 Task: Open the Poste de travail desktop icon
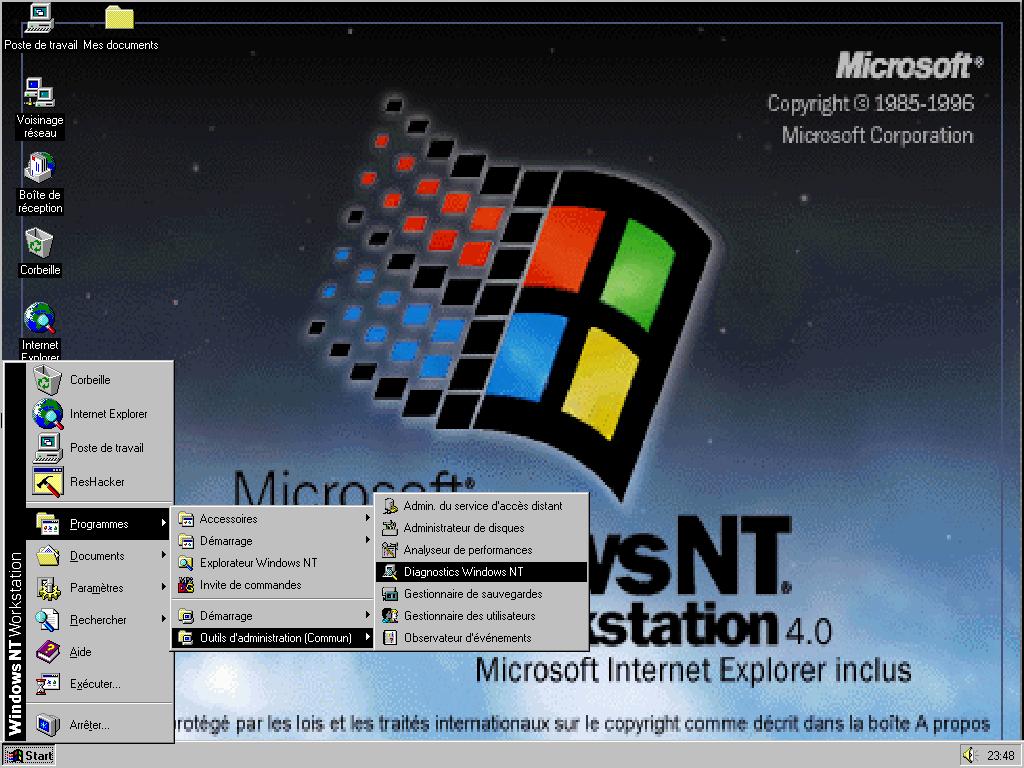[x=39, y=20]
